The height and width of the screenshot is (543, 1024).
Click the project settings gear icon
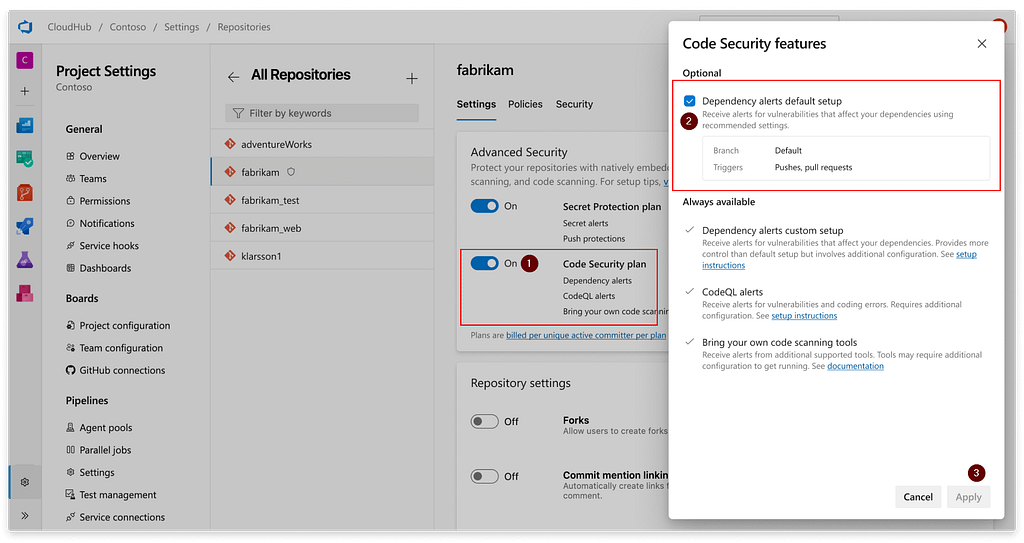coord(25,482)
